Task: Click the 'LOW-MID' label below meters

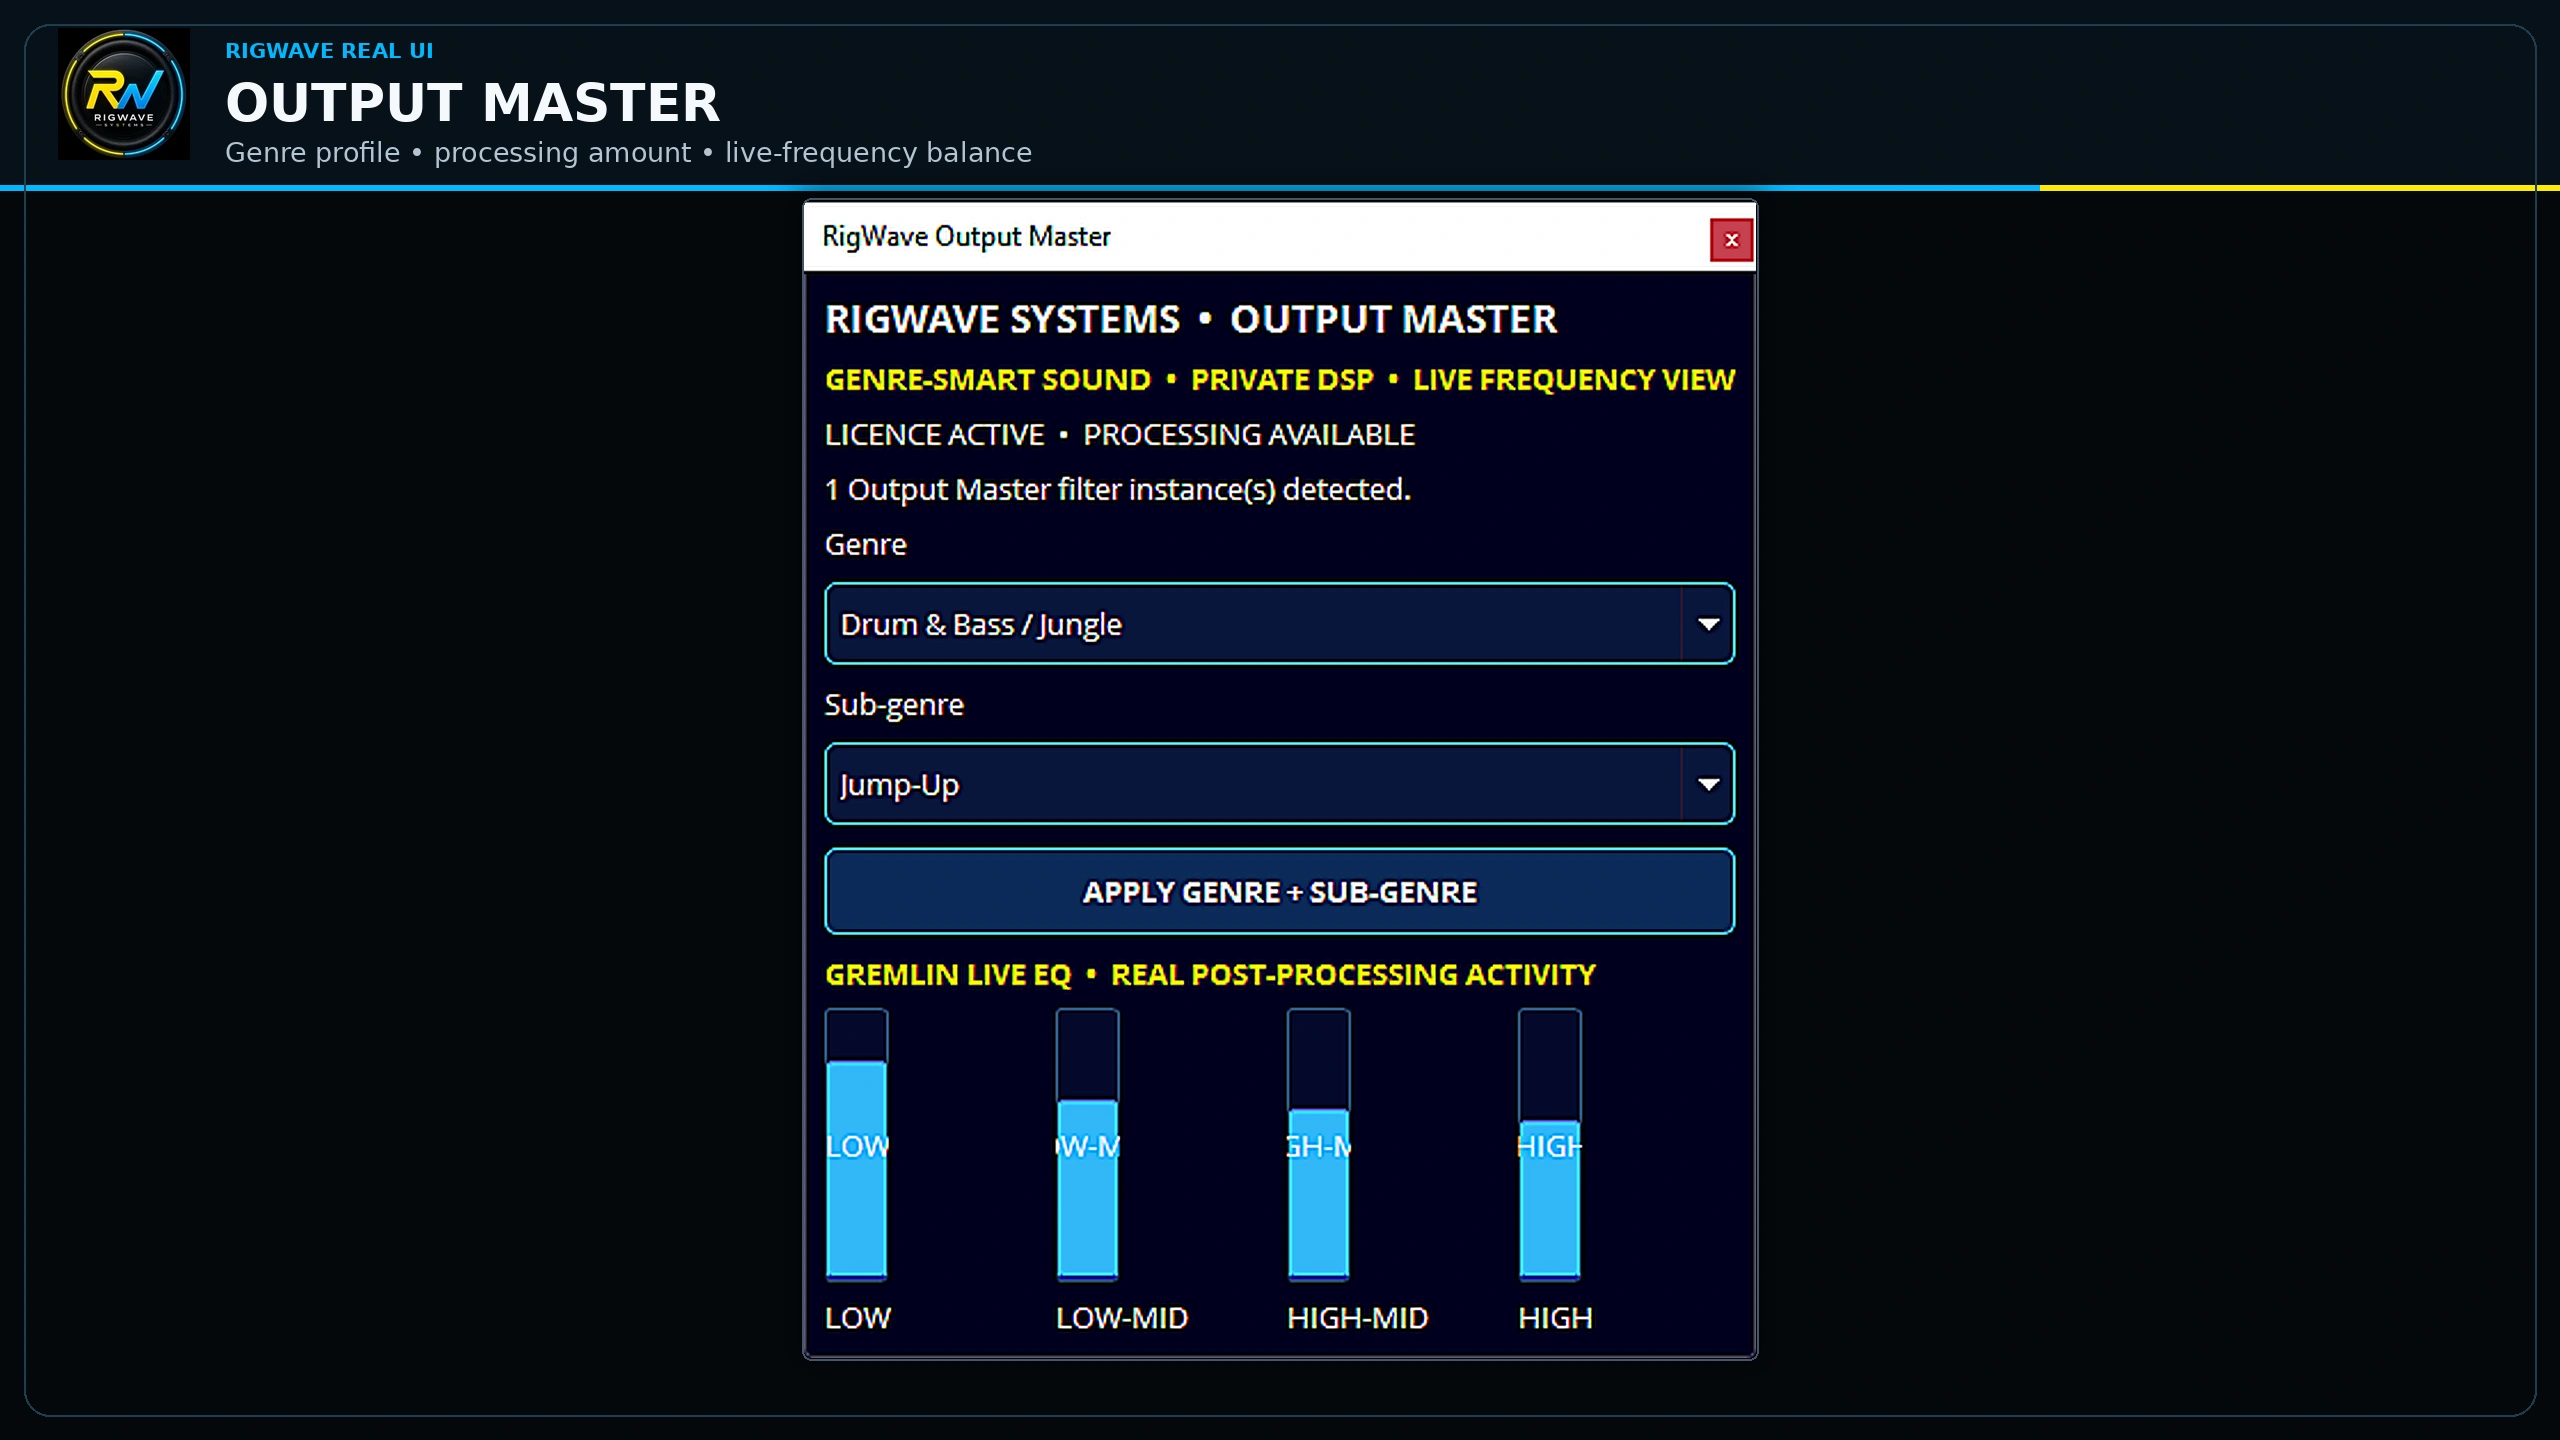Action: [1121, 1318]
